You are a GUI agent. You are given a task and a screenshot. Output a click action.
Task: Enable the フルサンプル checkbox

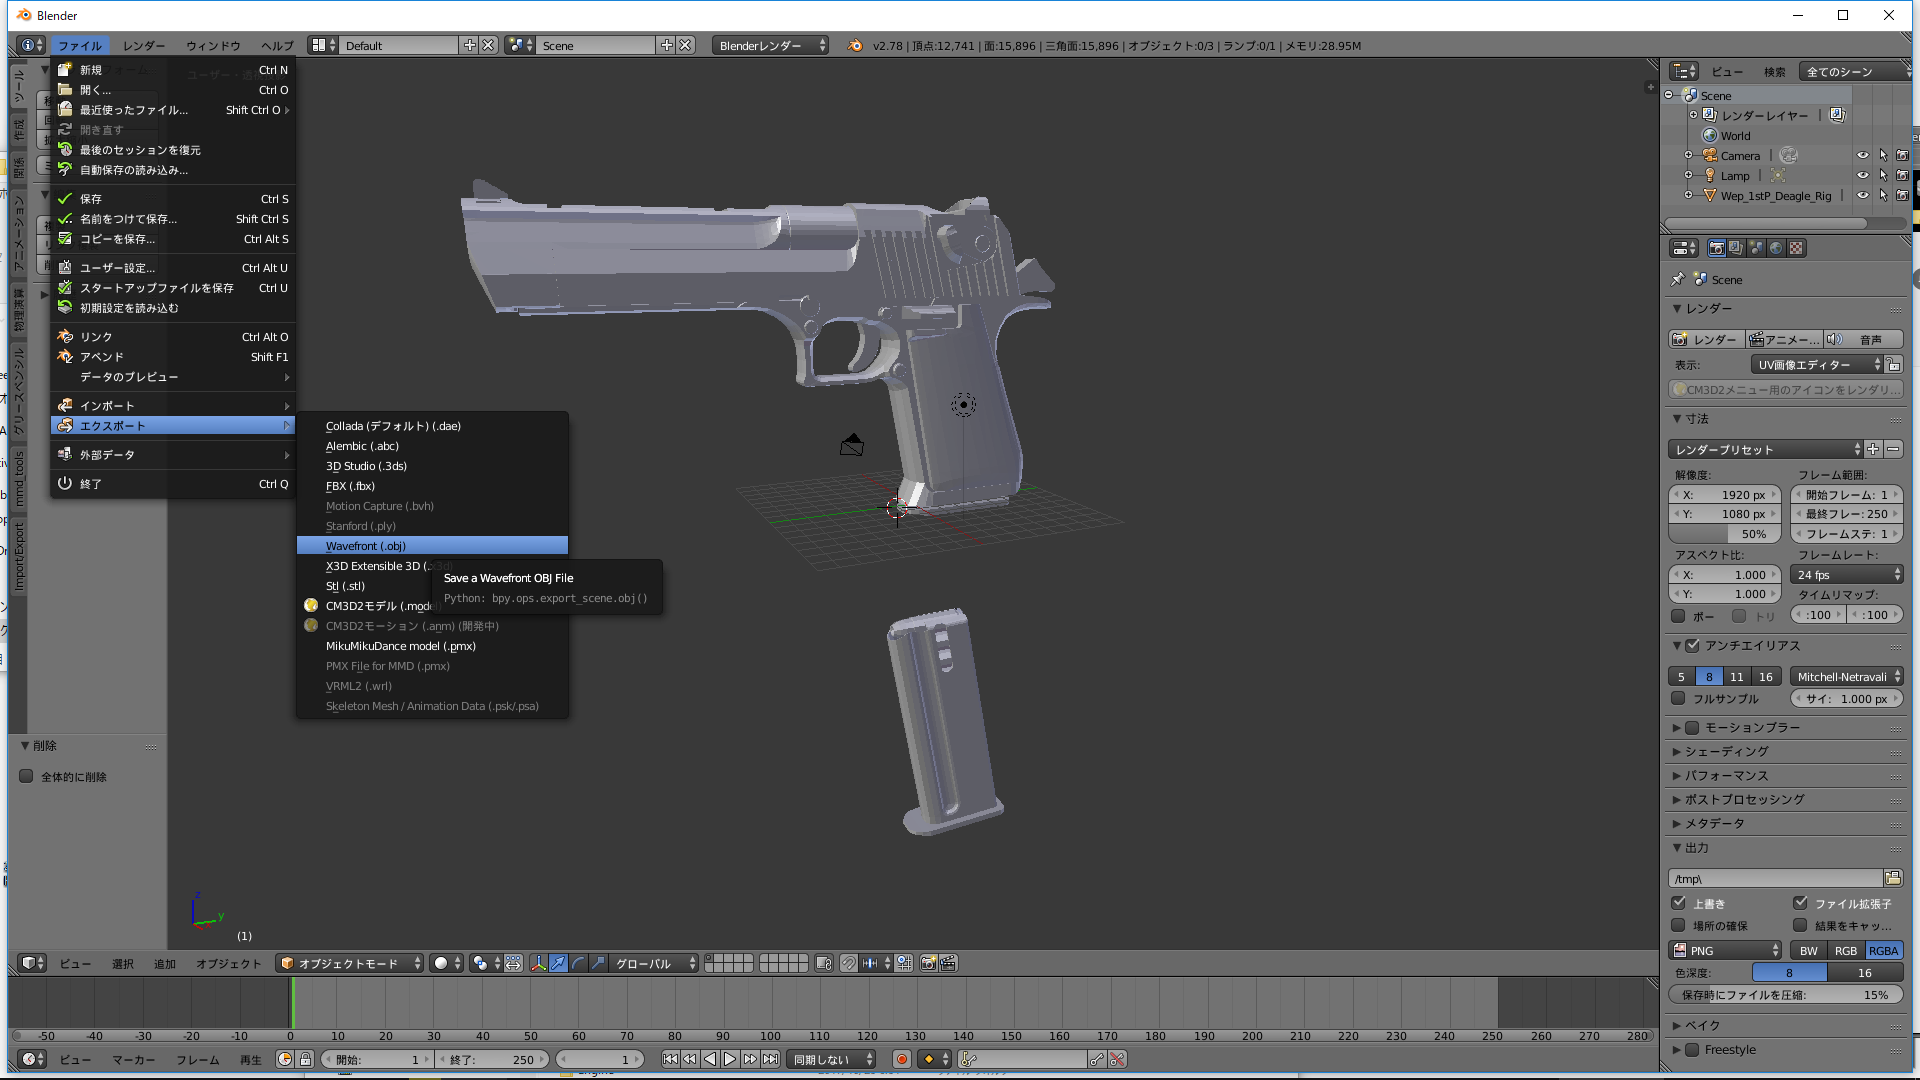click(x=1679, y=699)
